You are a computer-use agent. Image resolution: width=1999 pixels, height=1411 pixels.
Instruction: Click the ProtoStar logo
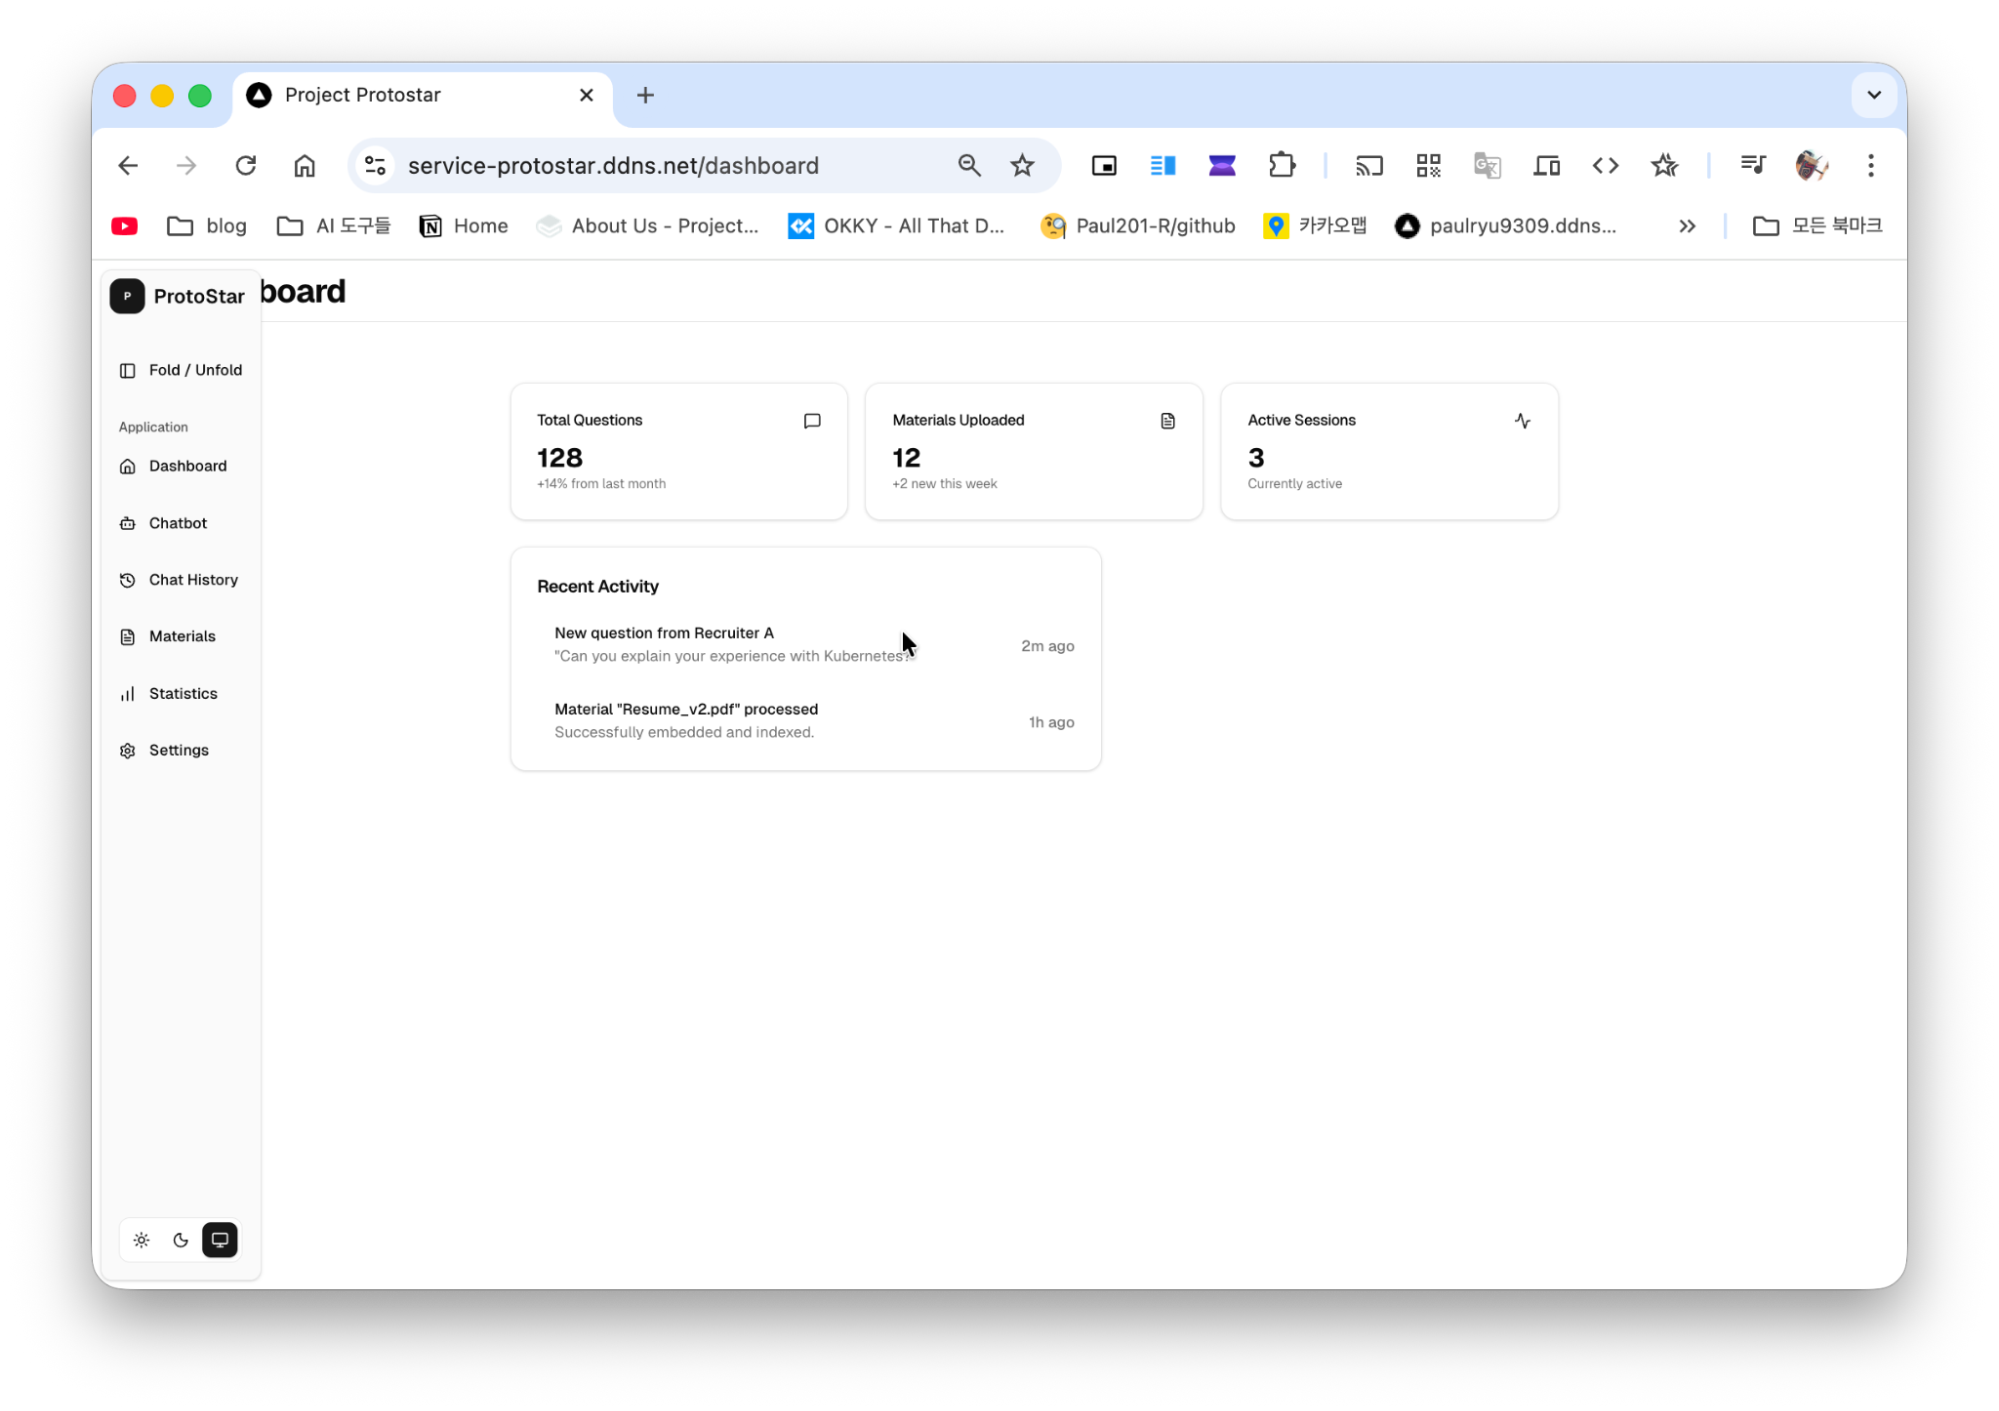pyautogui.click(x=128, y=296)
